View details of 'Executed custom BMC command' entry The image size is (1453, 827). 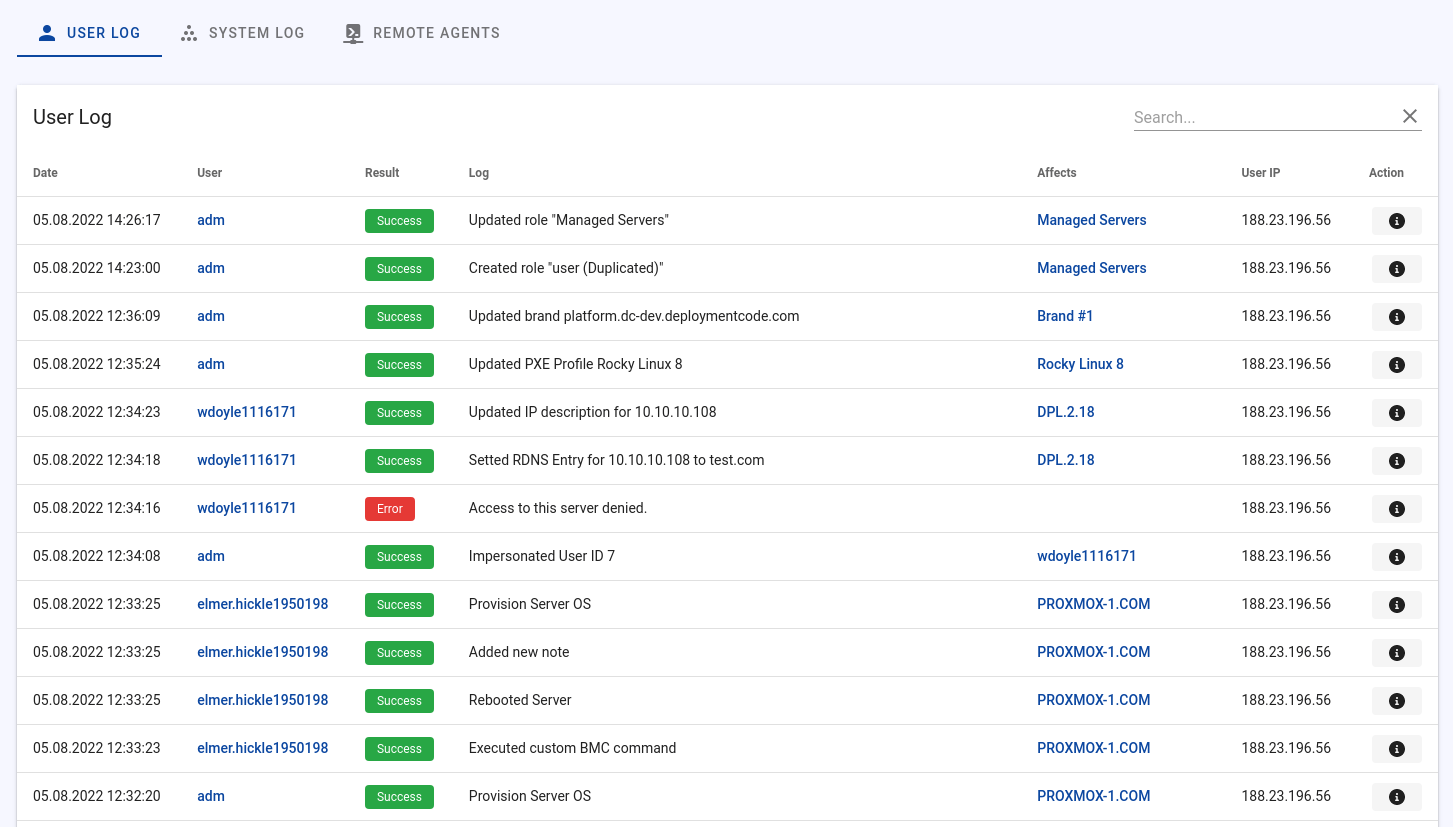pyautogui.click(x=1396, y=749)
